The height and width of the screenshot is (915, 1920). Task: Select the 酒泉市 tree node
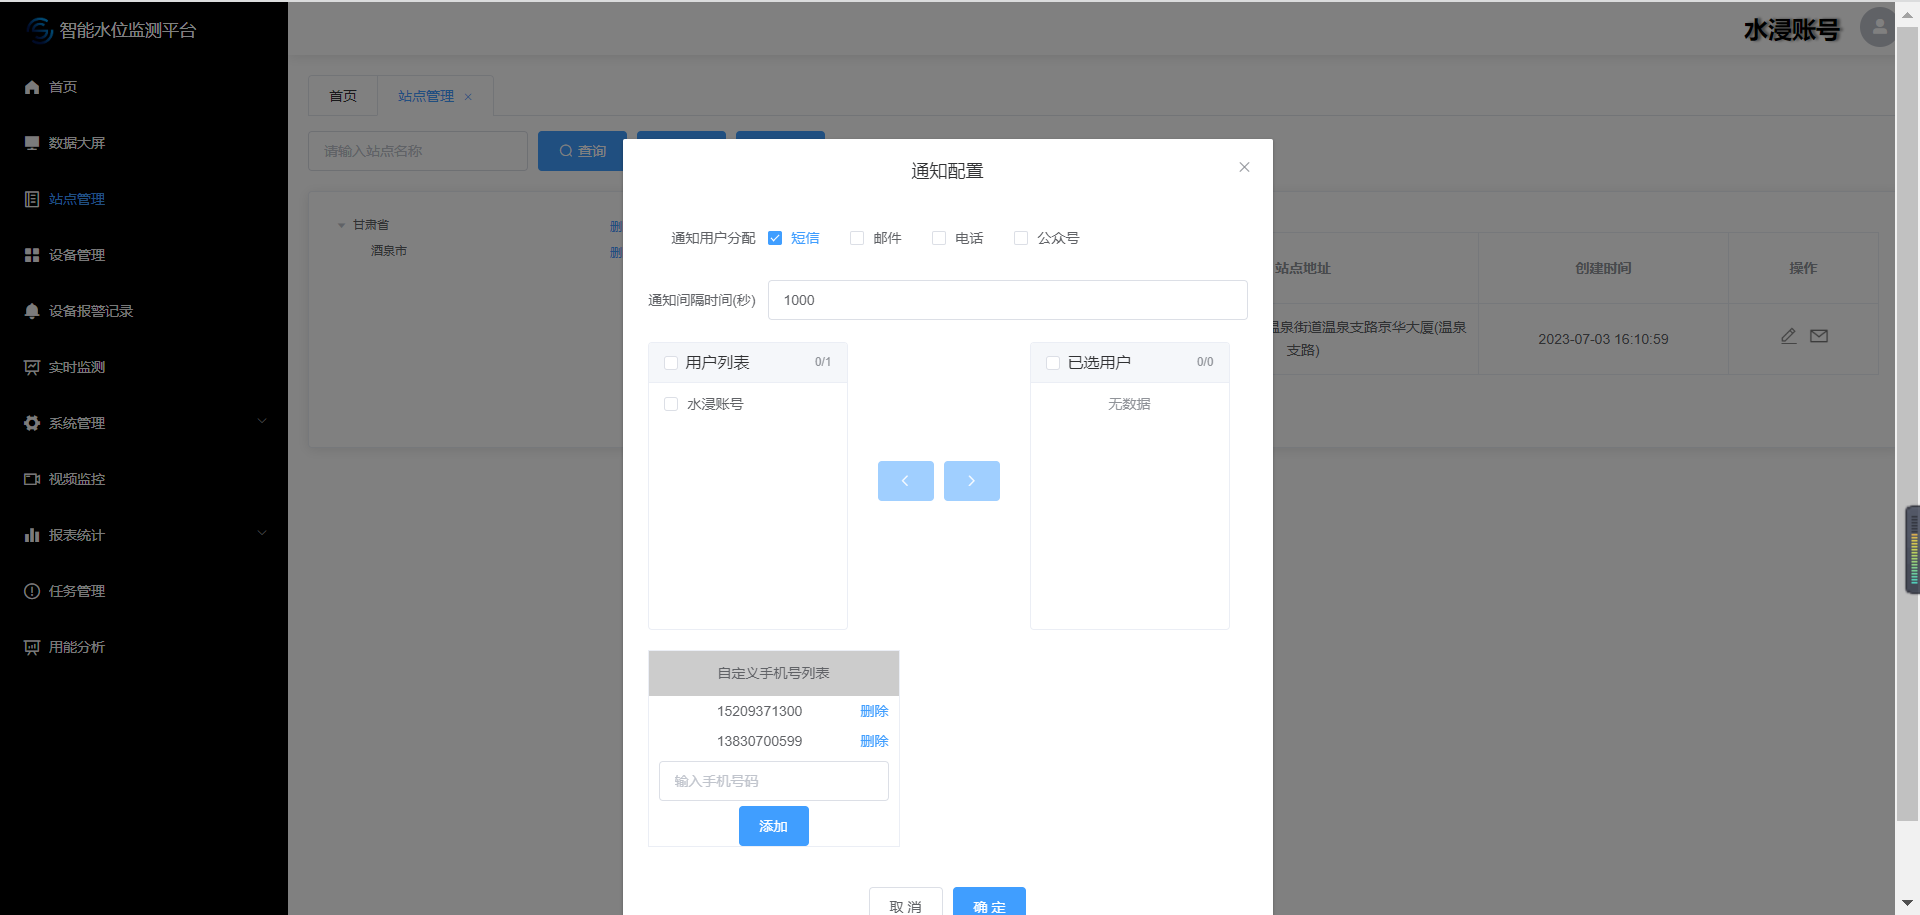(389, 251)
